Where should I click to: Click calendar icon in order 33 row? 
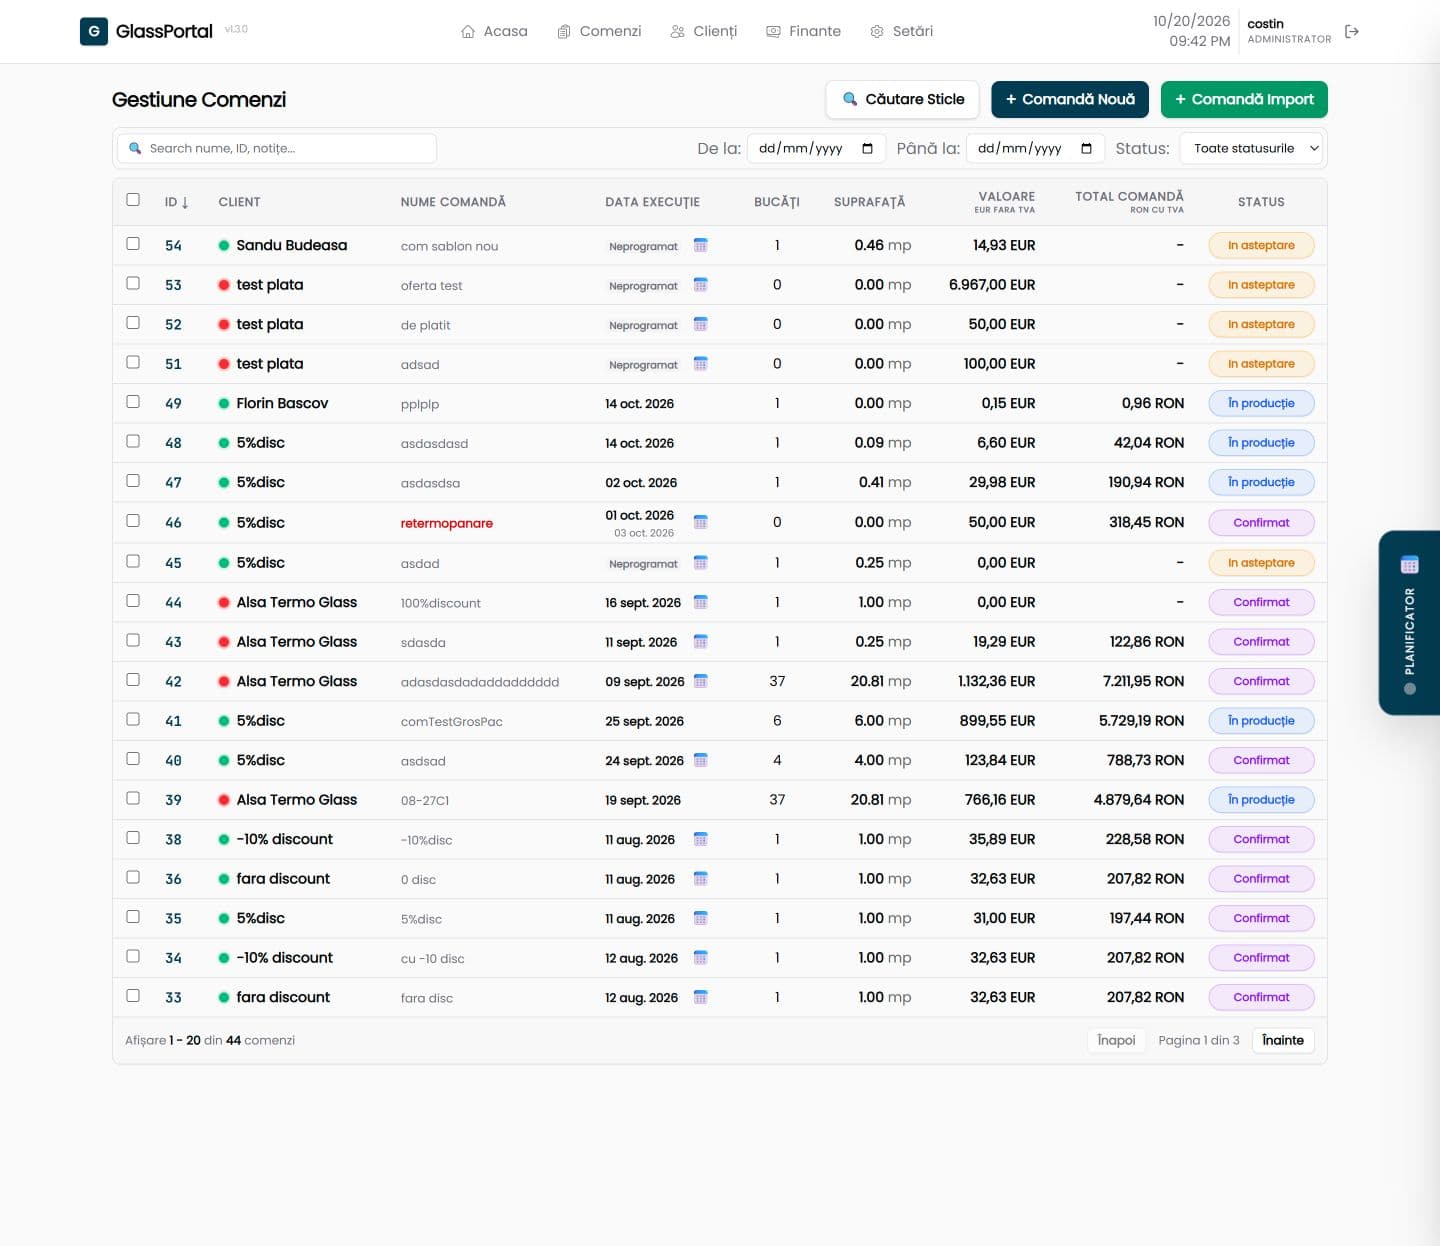coord(700,997)
